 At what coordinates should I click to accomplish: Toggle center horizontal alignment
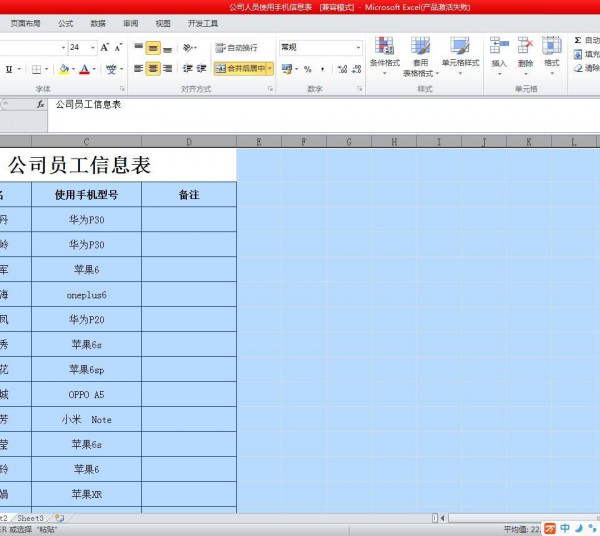(x=153, y=69)
